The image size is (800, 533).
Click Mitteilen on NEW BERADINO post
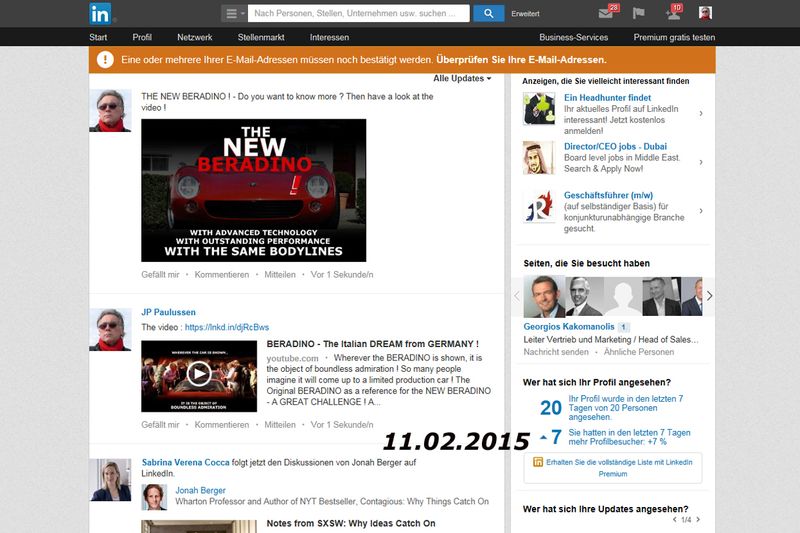(x=280, y=274)
